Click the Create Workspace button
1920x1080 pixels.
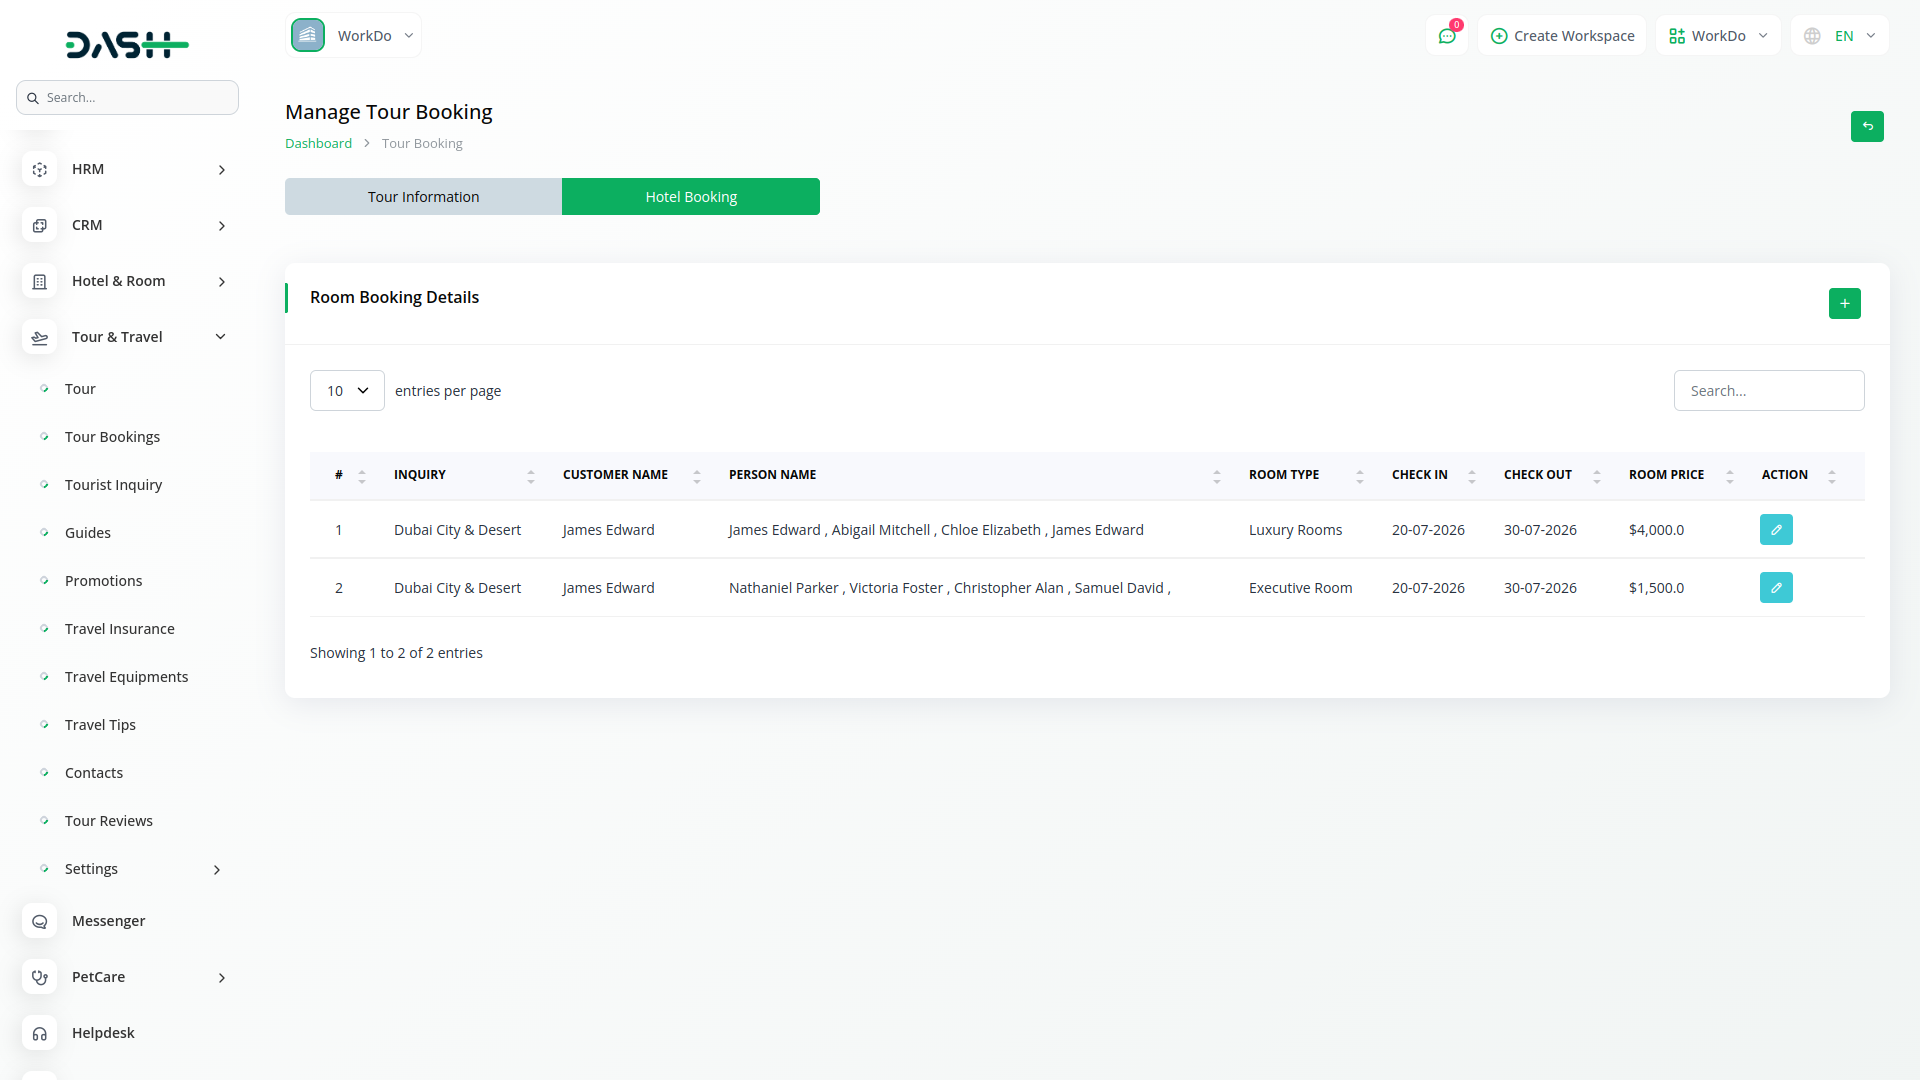coord(1562,36)
